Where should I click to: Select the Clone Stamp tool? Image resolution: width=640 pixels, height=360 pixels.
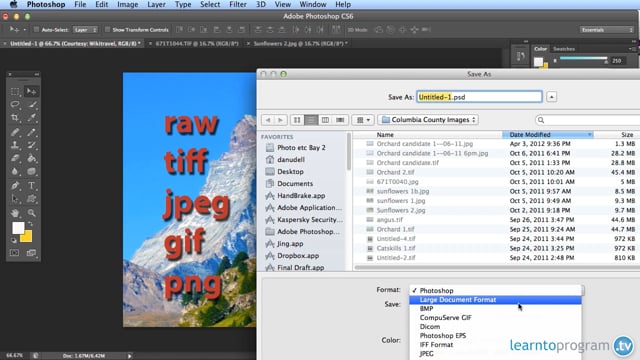15,145
